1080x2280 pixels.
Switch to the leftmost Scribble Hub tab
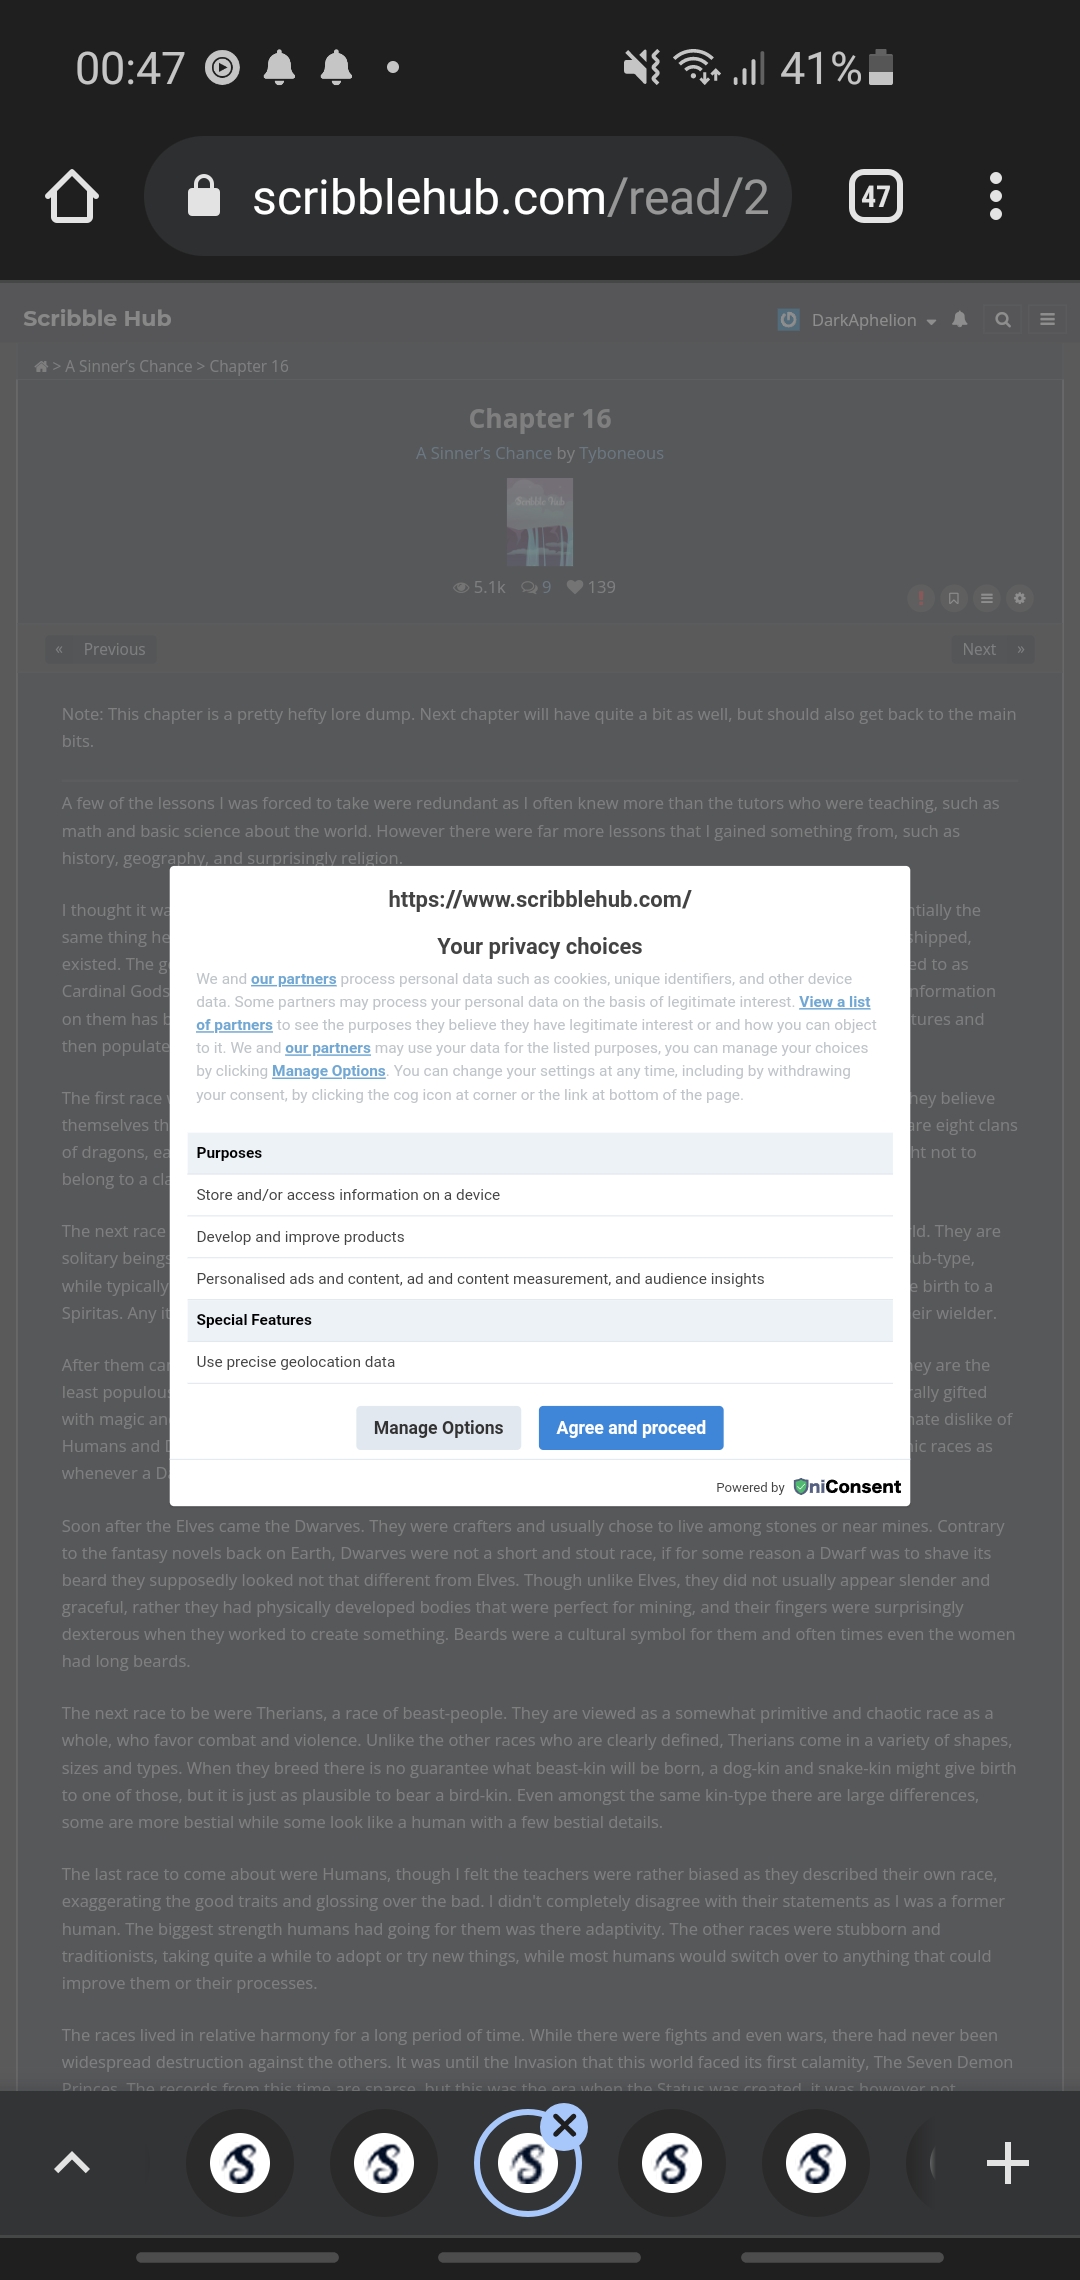click(x=240, y=2163)
